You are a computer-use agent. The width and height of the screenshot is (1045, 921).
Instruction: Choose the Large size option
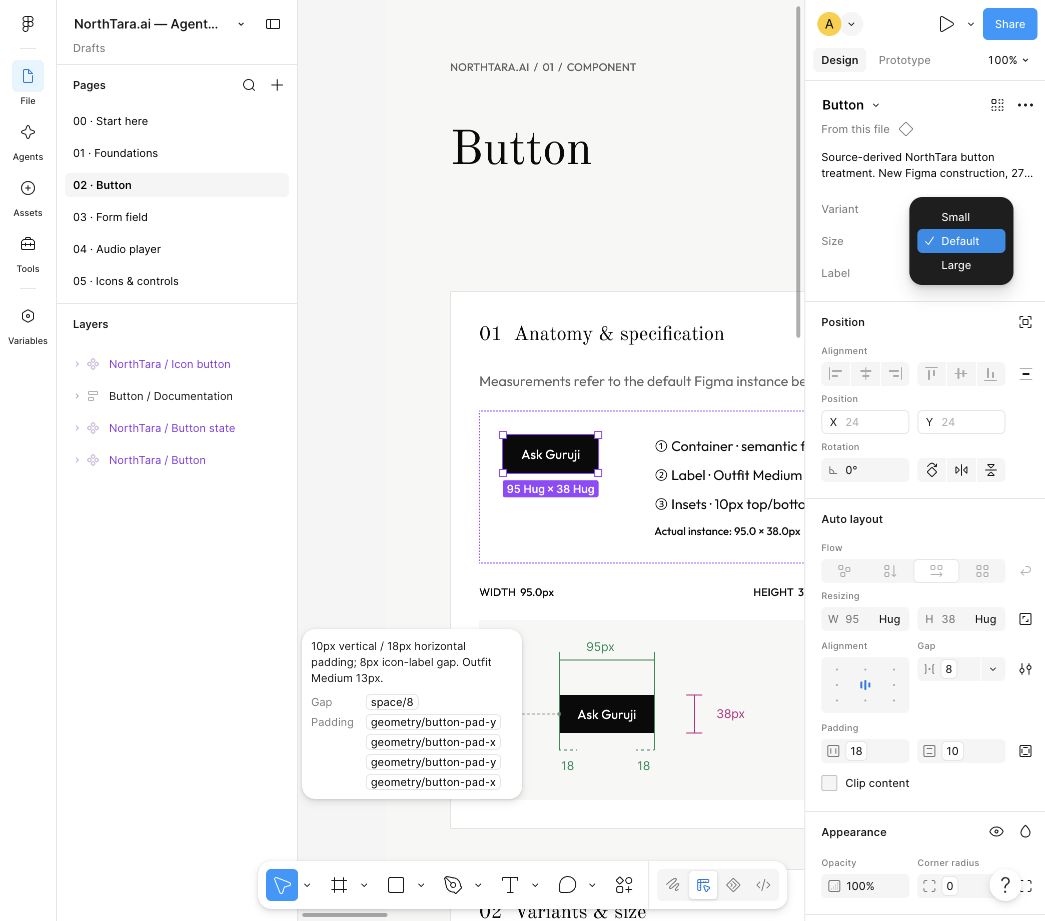pos(961,265)
